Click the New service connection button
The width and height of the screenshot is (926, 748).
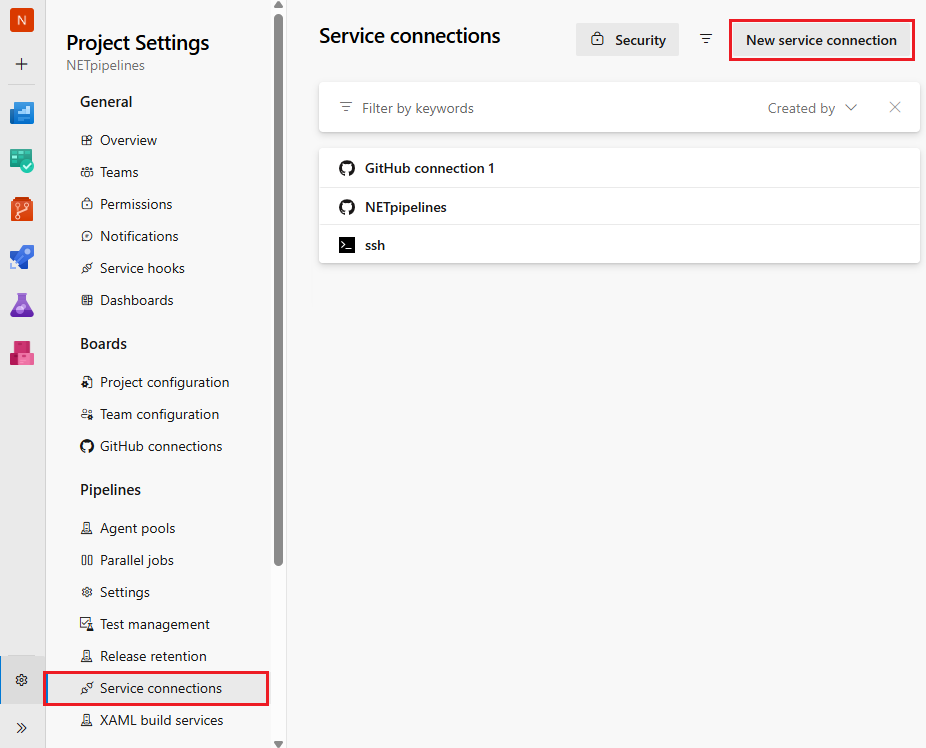[821, 39]
